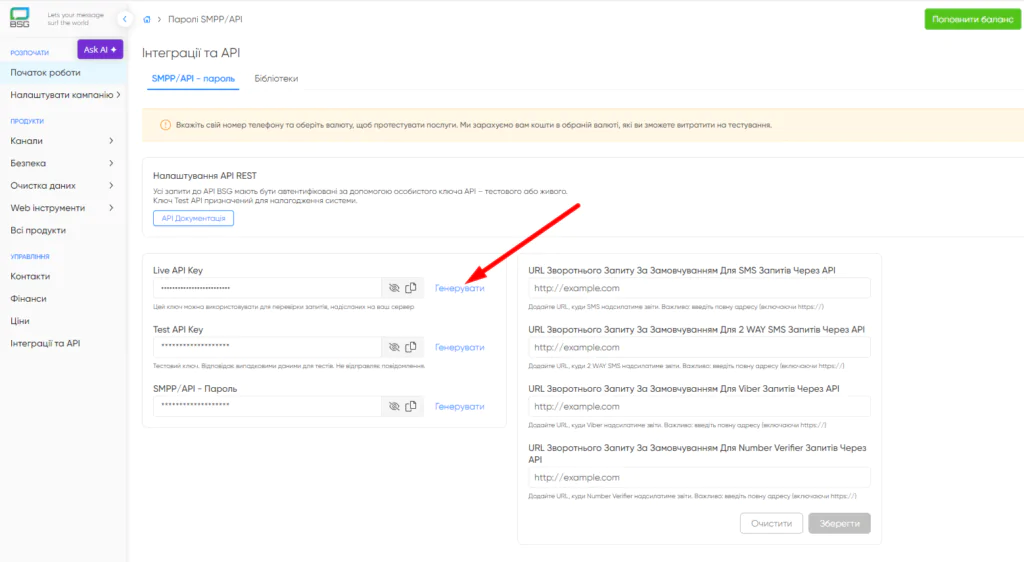Switch to the Бібліотеки tab
The image size is (1024, 562).
tap(276, 78)
